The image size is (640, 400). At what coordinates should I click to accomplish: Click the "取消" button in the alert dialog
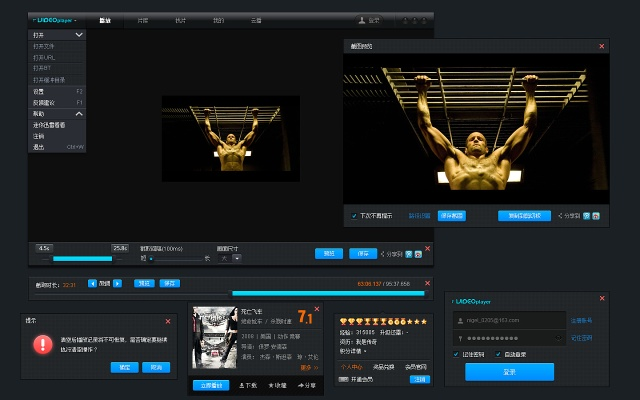156,367
